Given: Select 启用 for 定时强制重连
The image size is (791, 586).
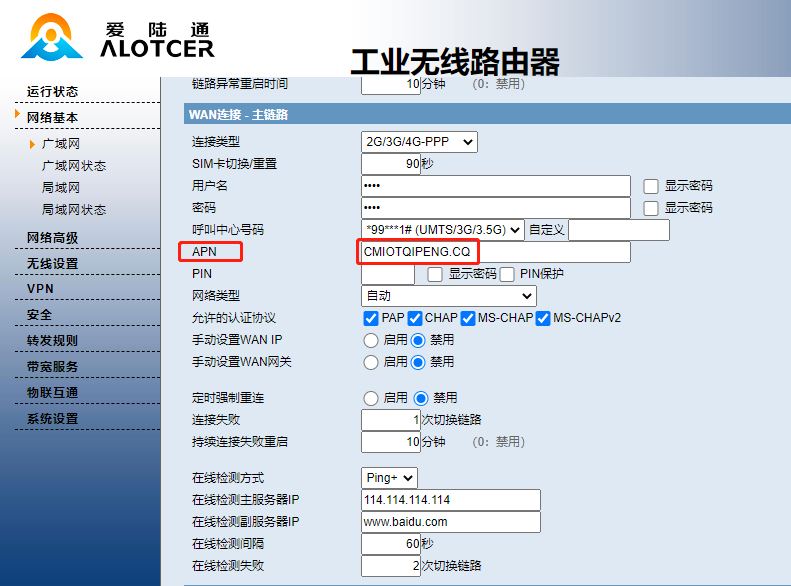Looking at the screenshot, I should [x=371, y=398].
